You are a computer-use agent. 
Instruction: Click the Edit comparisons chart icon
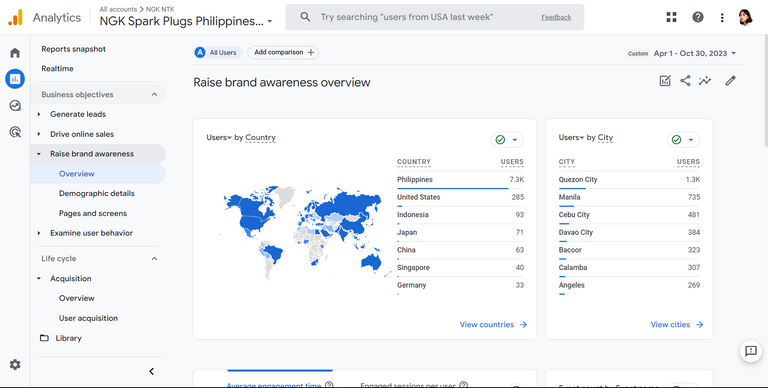(x=665, y=81)
